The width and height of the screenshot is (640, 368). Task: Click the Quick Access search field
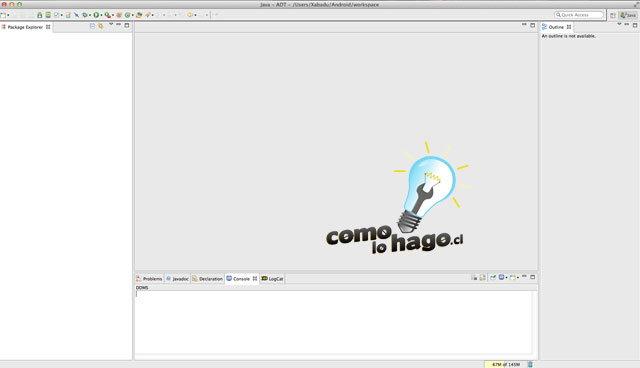pyautogui.click(x=579, y=15)
